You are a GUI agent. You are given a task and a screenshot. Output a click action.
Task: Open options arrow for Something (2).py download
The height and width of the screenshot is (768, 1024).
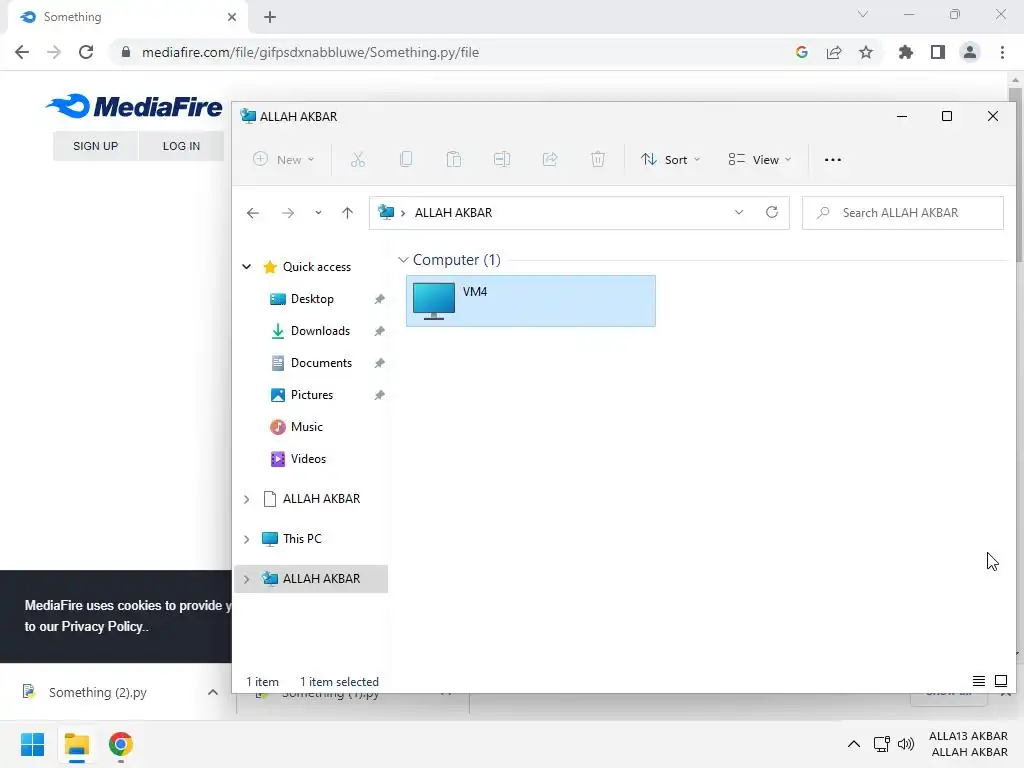coord(212,692)
